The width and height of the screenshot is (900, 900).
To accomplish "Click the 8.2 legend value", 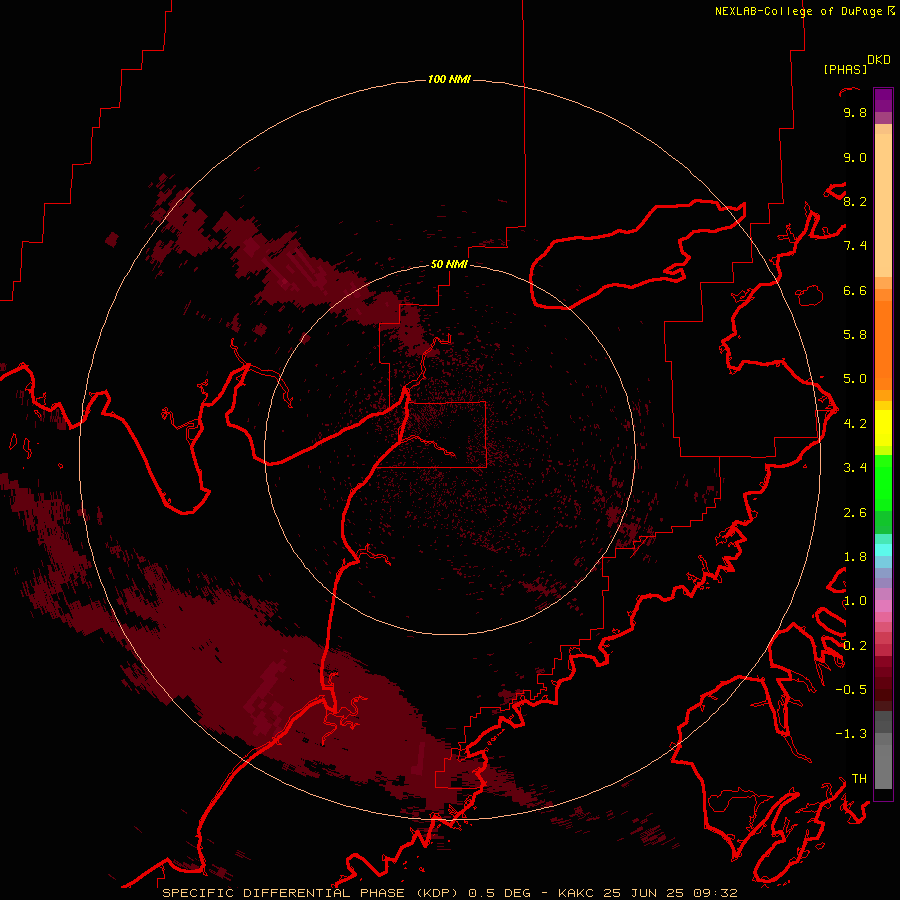I will coord(855,201).
